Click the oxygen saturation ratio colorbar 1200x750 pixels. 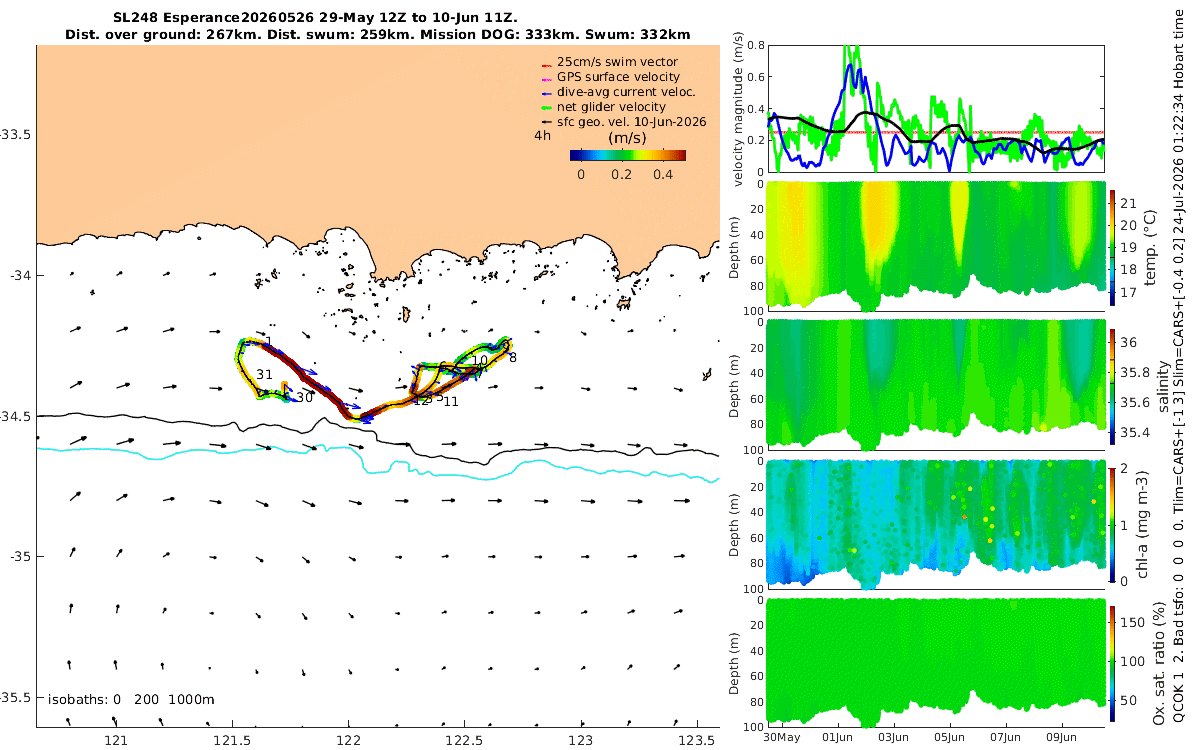point(1113,662)
